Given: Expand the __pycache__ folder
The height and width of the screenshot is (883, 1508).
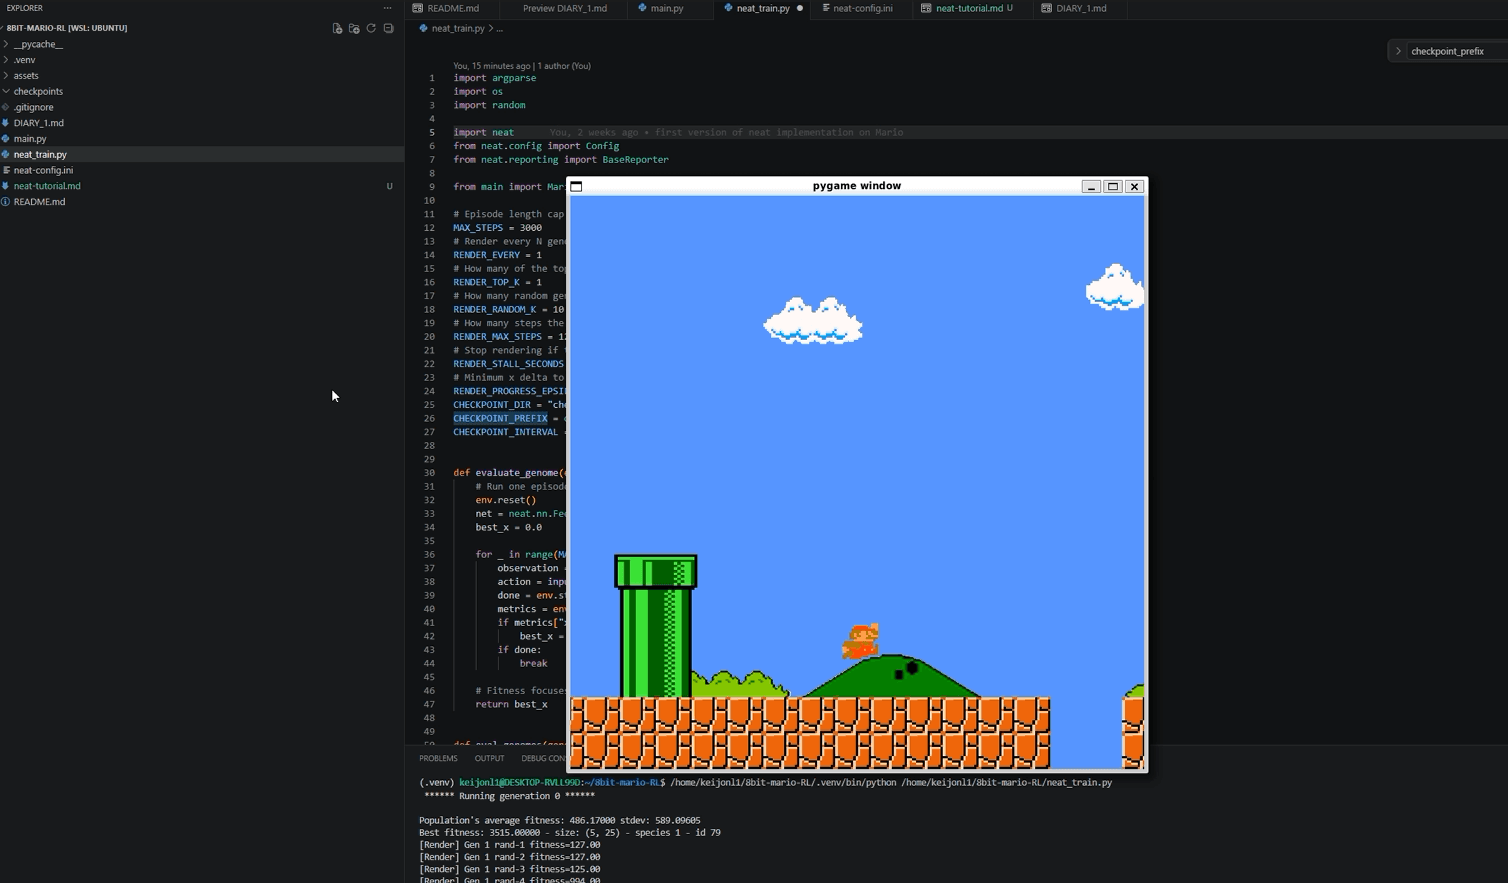Looking at the screenshot, I should (6, 44).
